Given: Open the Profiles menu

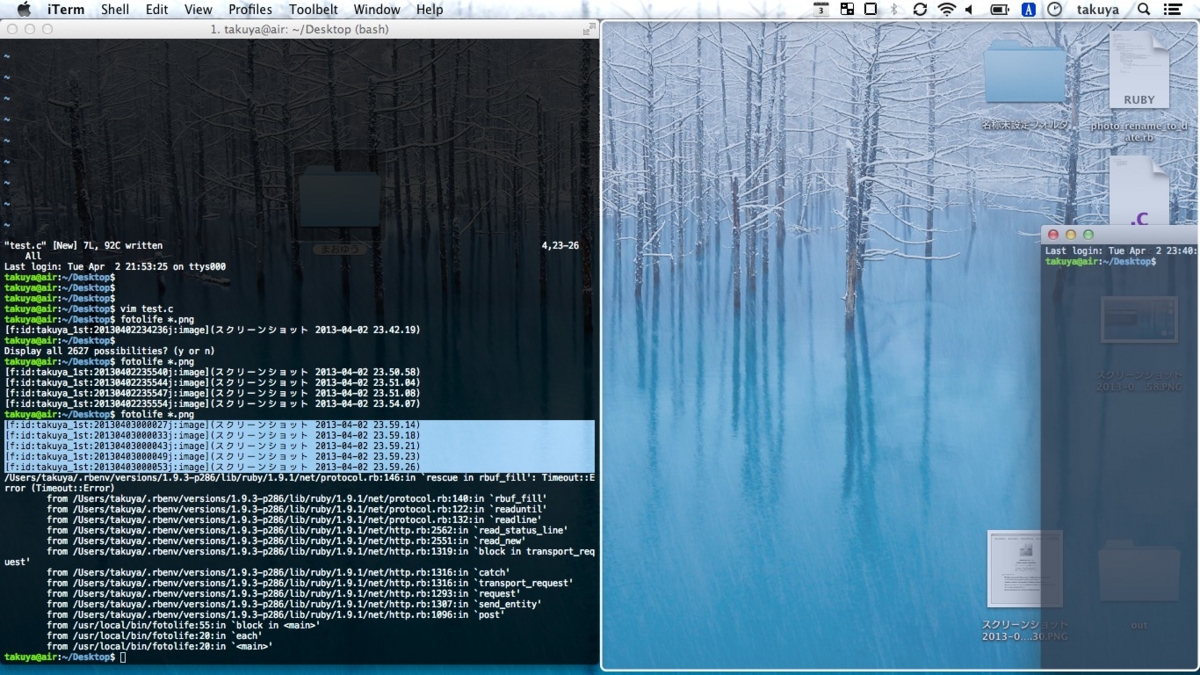Looking at the screenshot, I should click(x=250, y=9).
